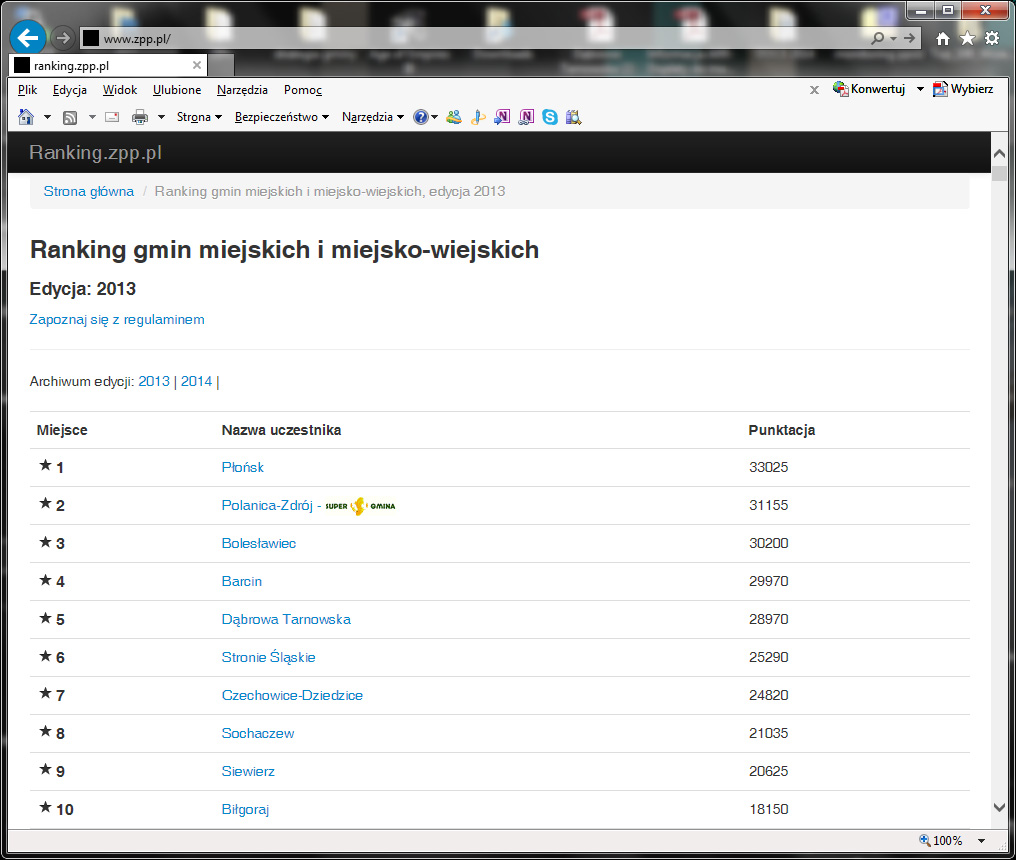Open Favorites with the star icon
This screenshot has width=1016, height=860.
point(966,37)
